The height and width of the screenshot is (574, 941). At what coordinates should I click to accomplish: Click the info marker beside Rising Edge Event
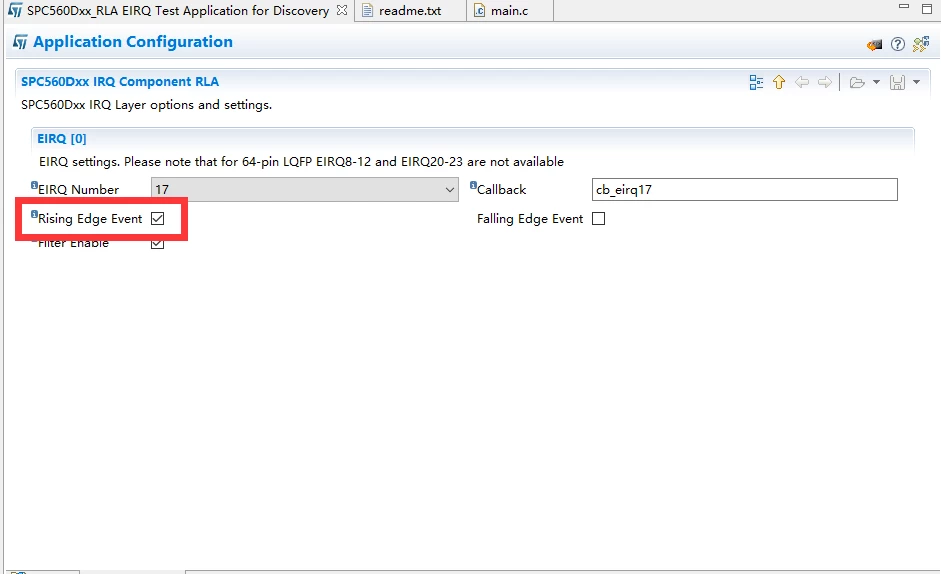coord(34,214)
